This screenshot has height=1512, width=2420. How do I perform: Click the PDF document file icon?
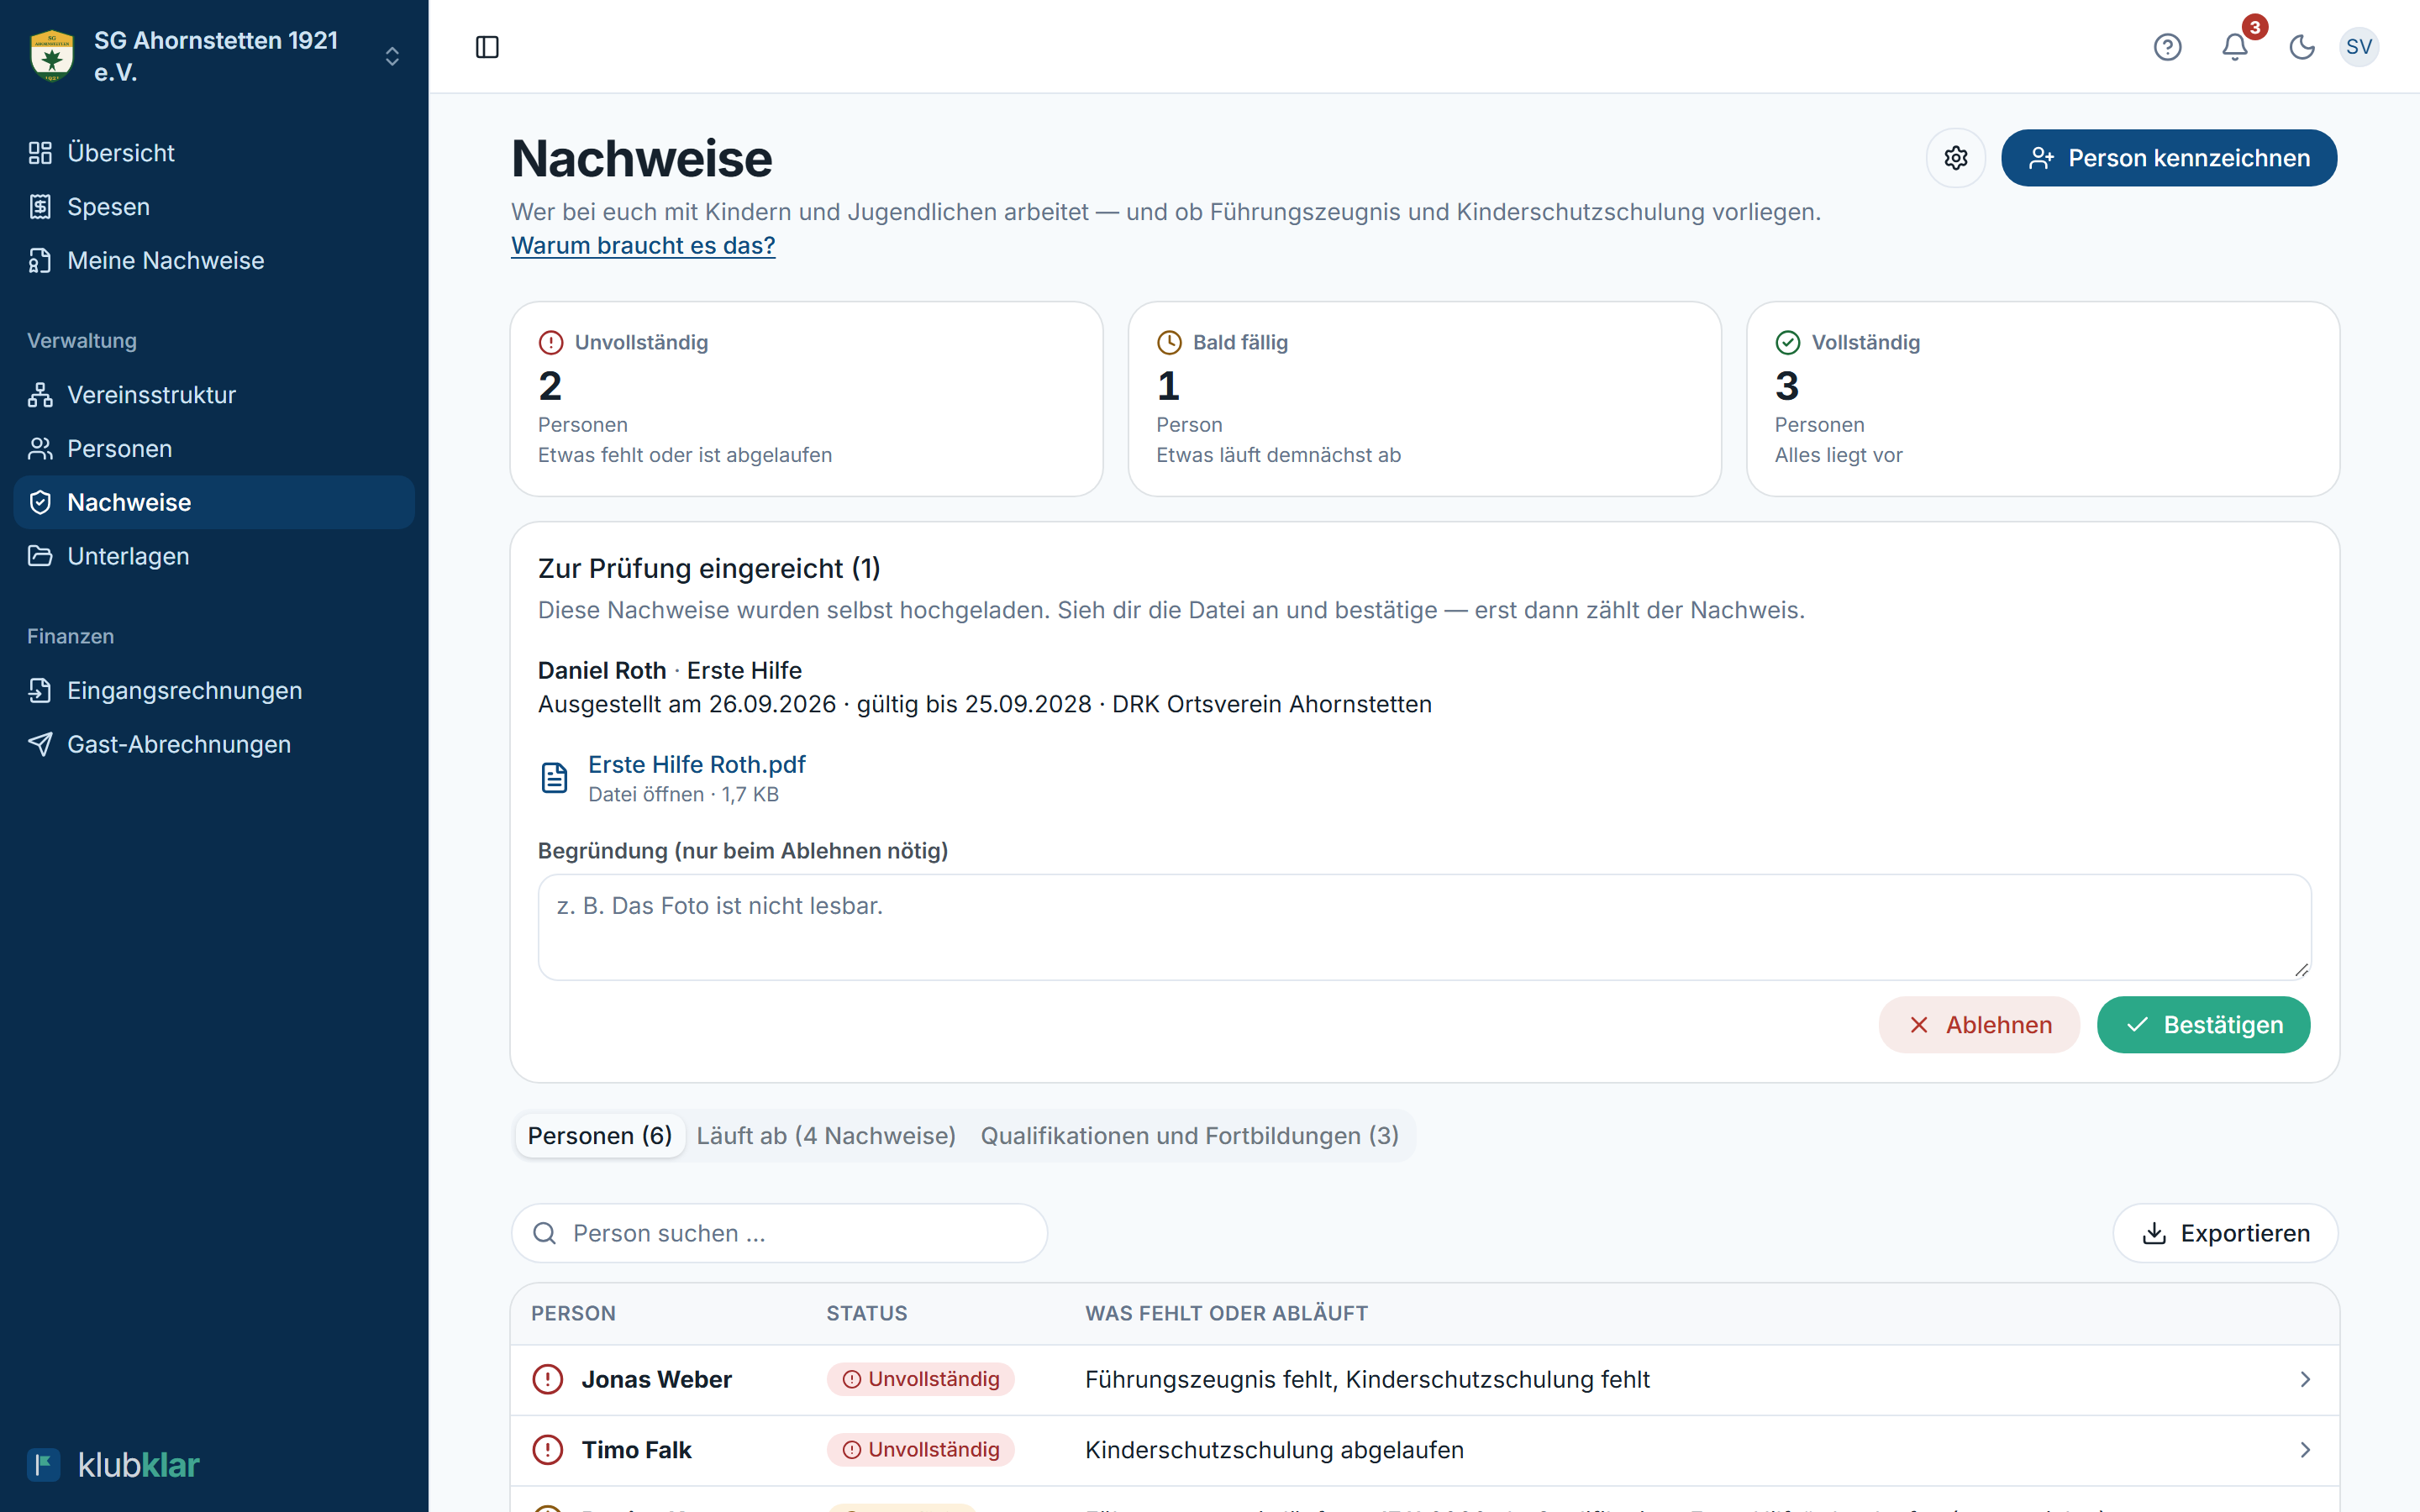pyautogui.click(x=554, y=778)
